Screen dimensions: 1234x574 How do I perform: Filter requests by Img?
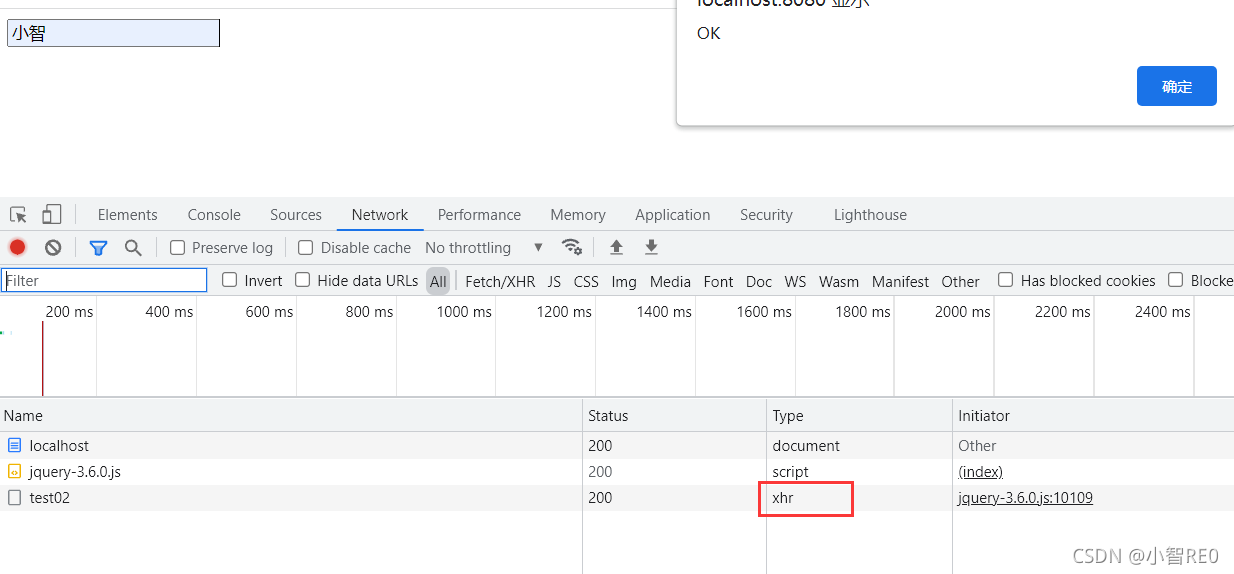pos(624,282)
